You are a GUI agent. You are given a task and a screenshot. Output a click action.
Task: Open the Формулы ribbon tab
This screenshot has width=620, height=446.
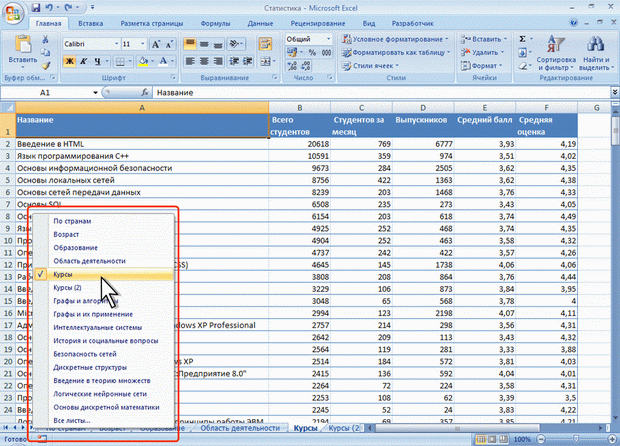(x=217, y=21)
